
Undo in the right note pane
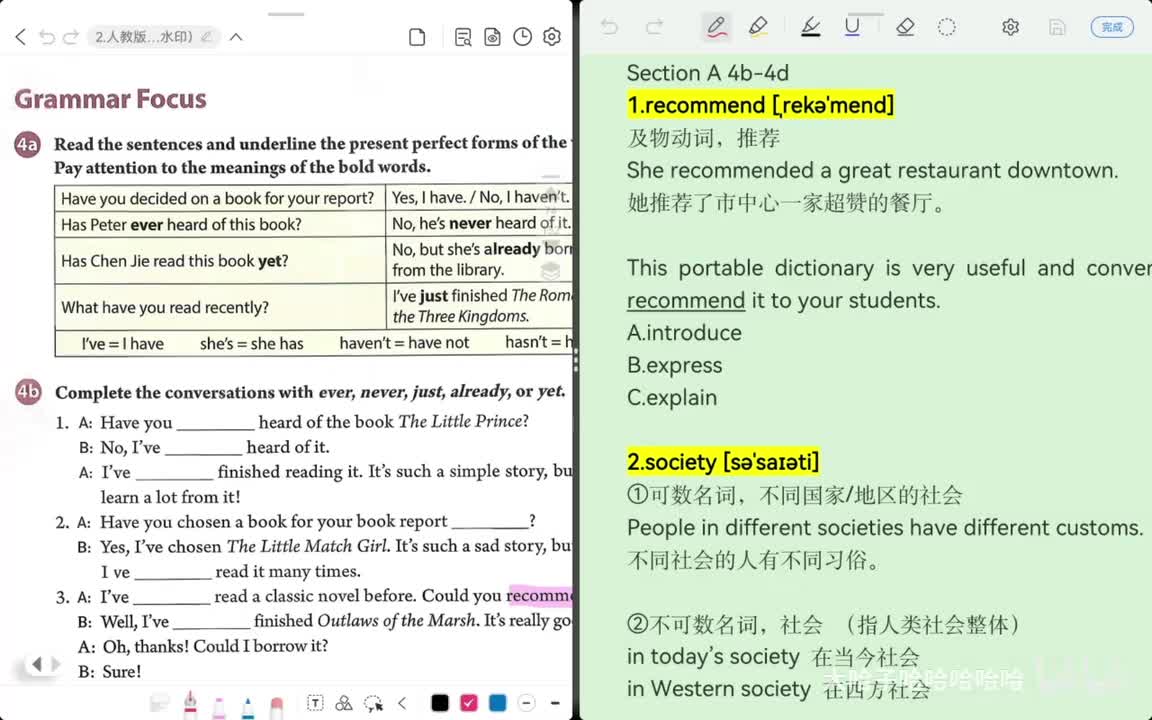pyautogui.click(x=609, y=27)
